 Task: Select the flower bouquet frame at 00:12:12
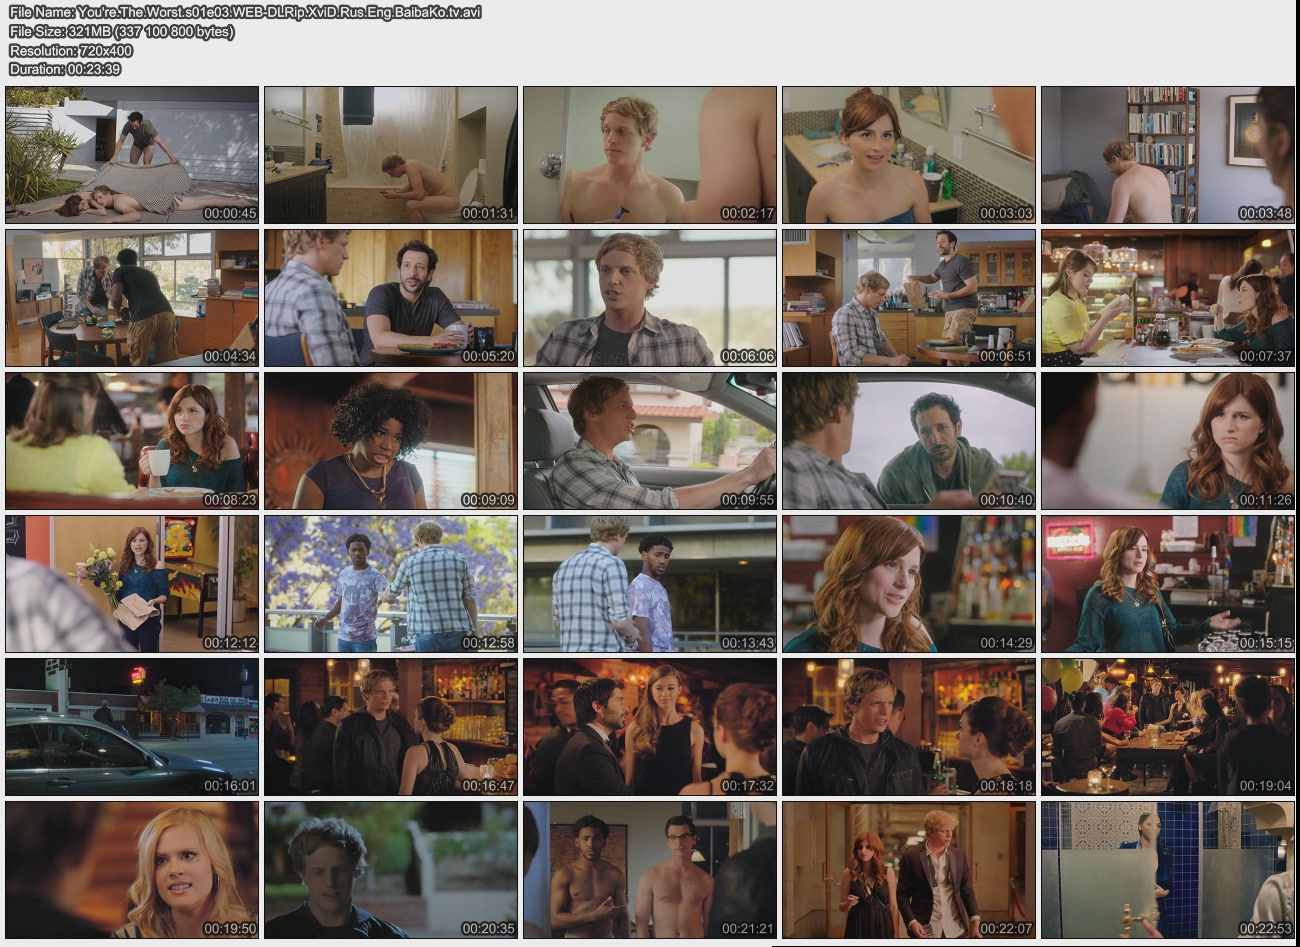132,584
